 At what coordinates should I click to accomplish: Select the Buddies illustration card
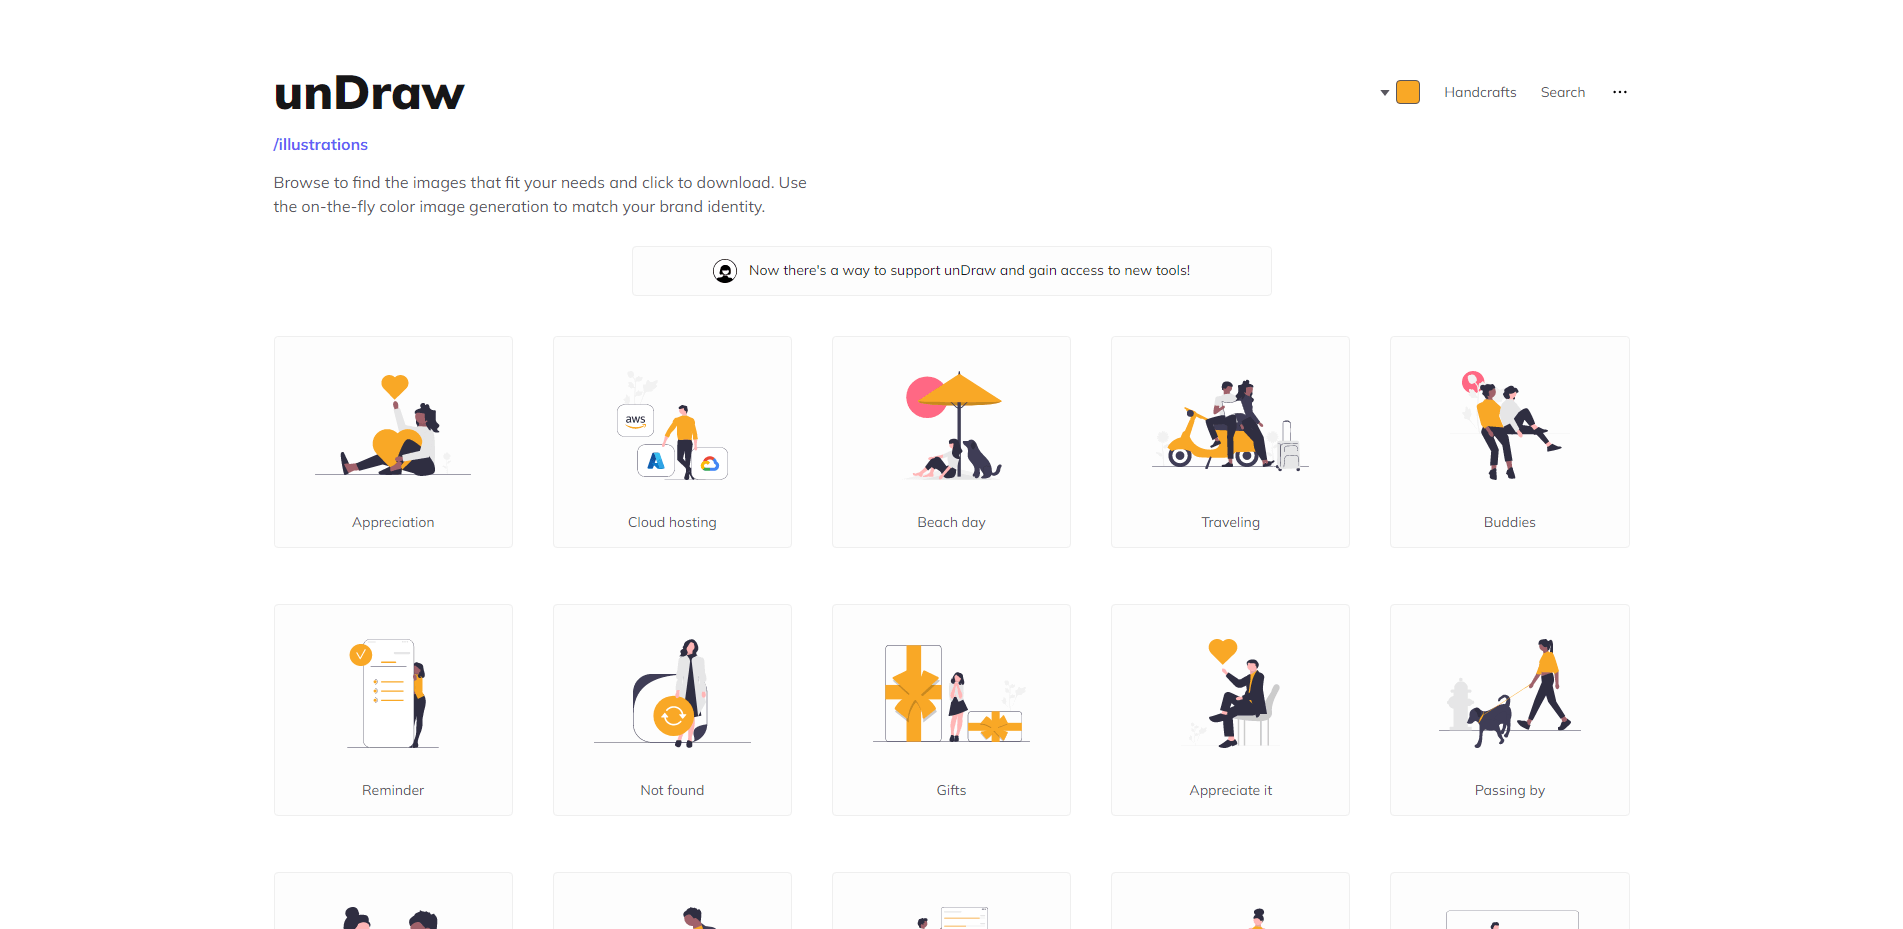1510,442
